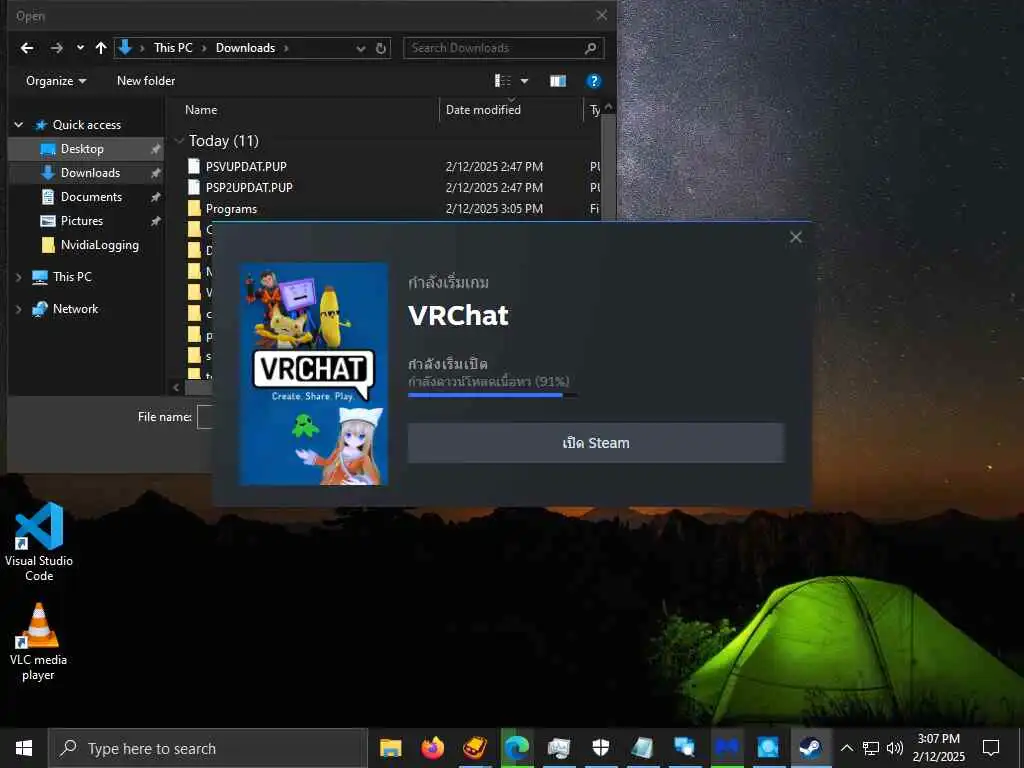Click the Programs folder icon
The image size is (1024, 768).
[194, 208]
